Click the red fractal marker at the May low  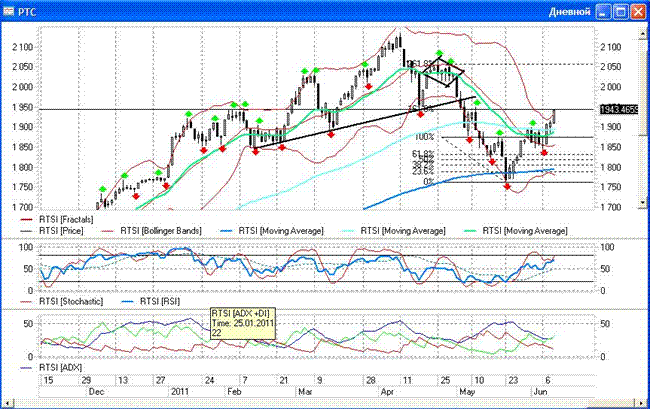tap(507, 187)
